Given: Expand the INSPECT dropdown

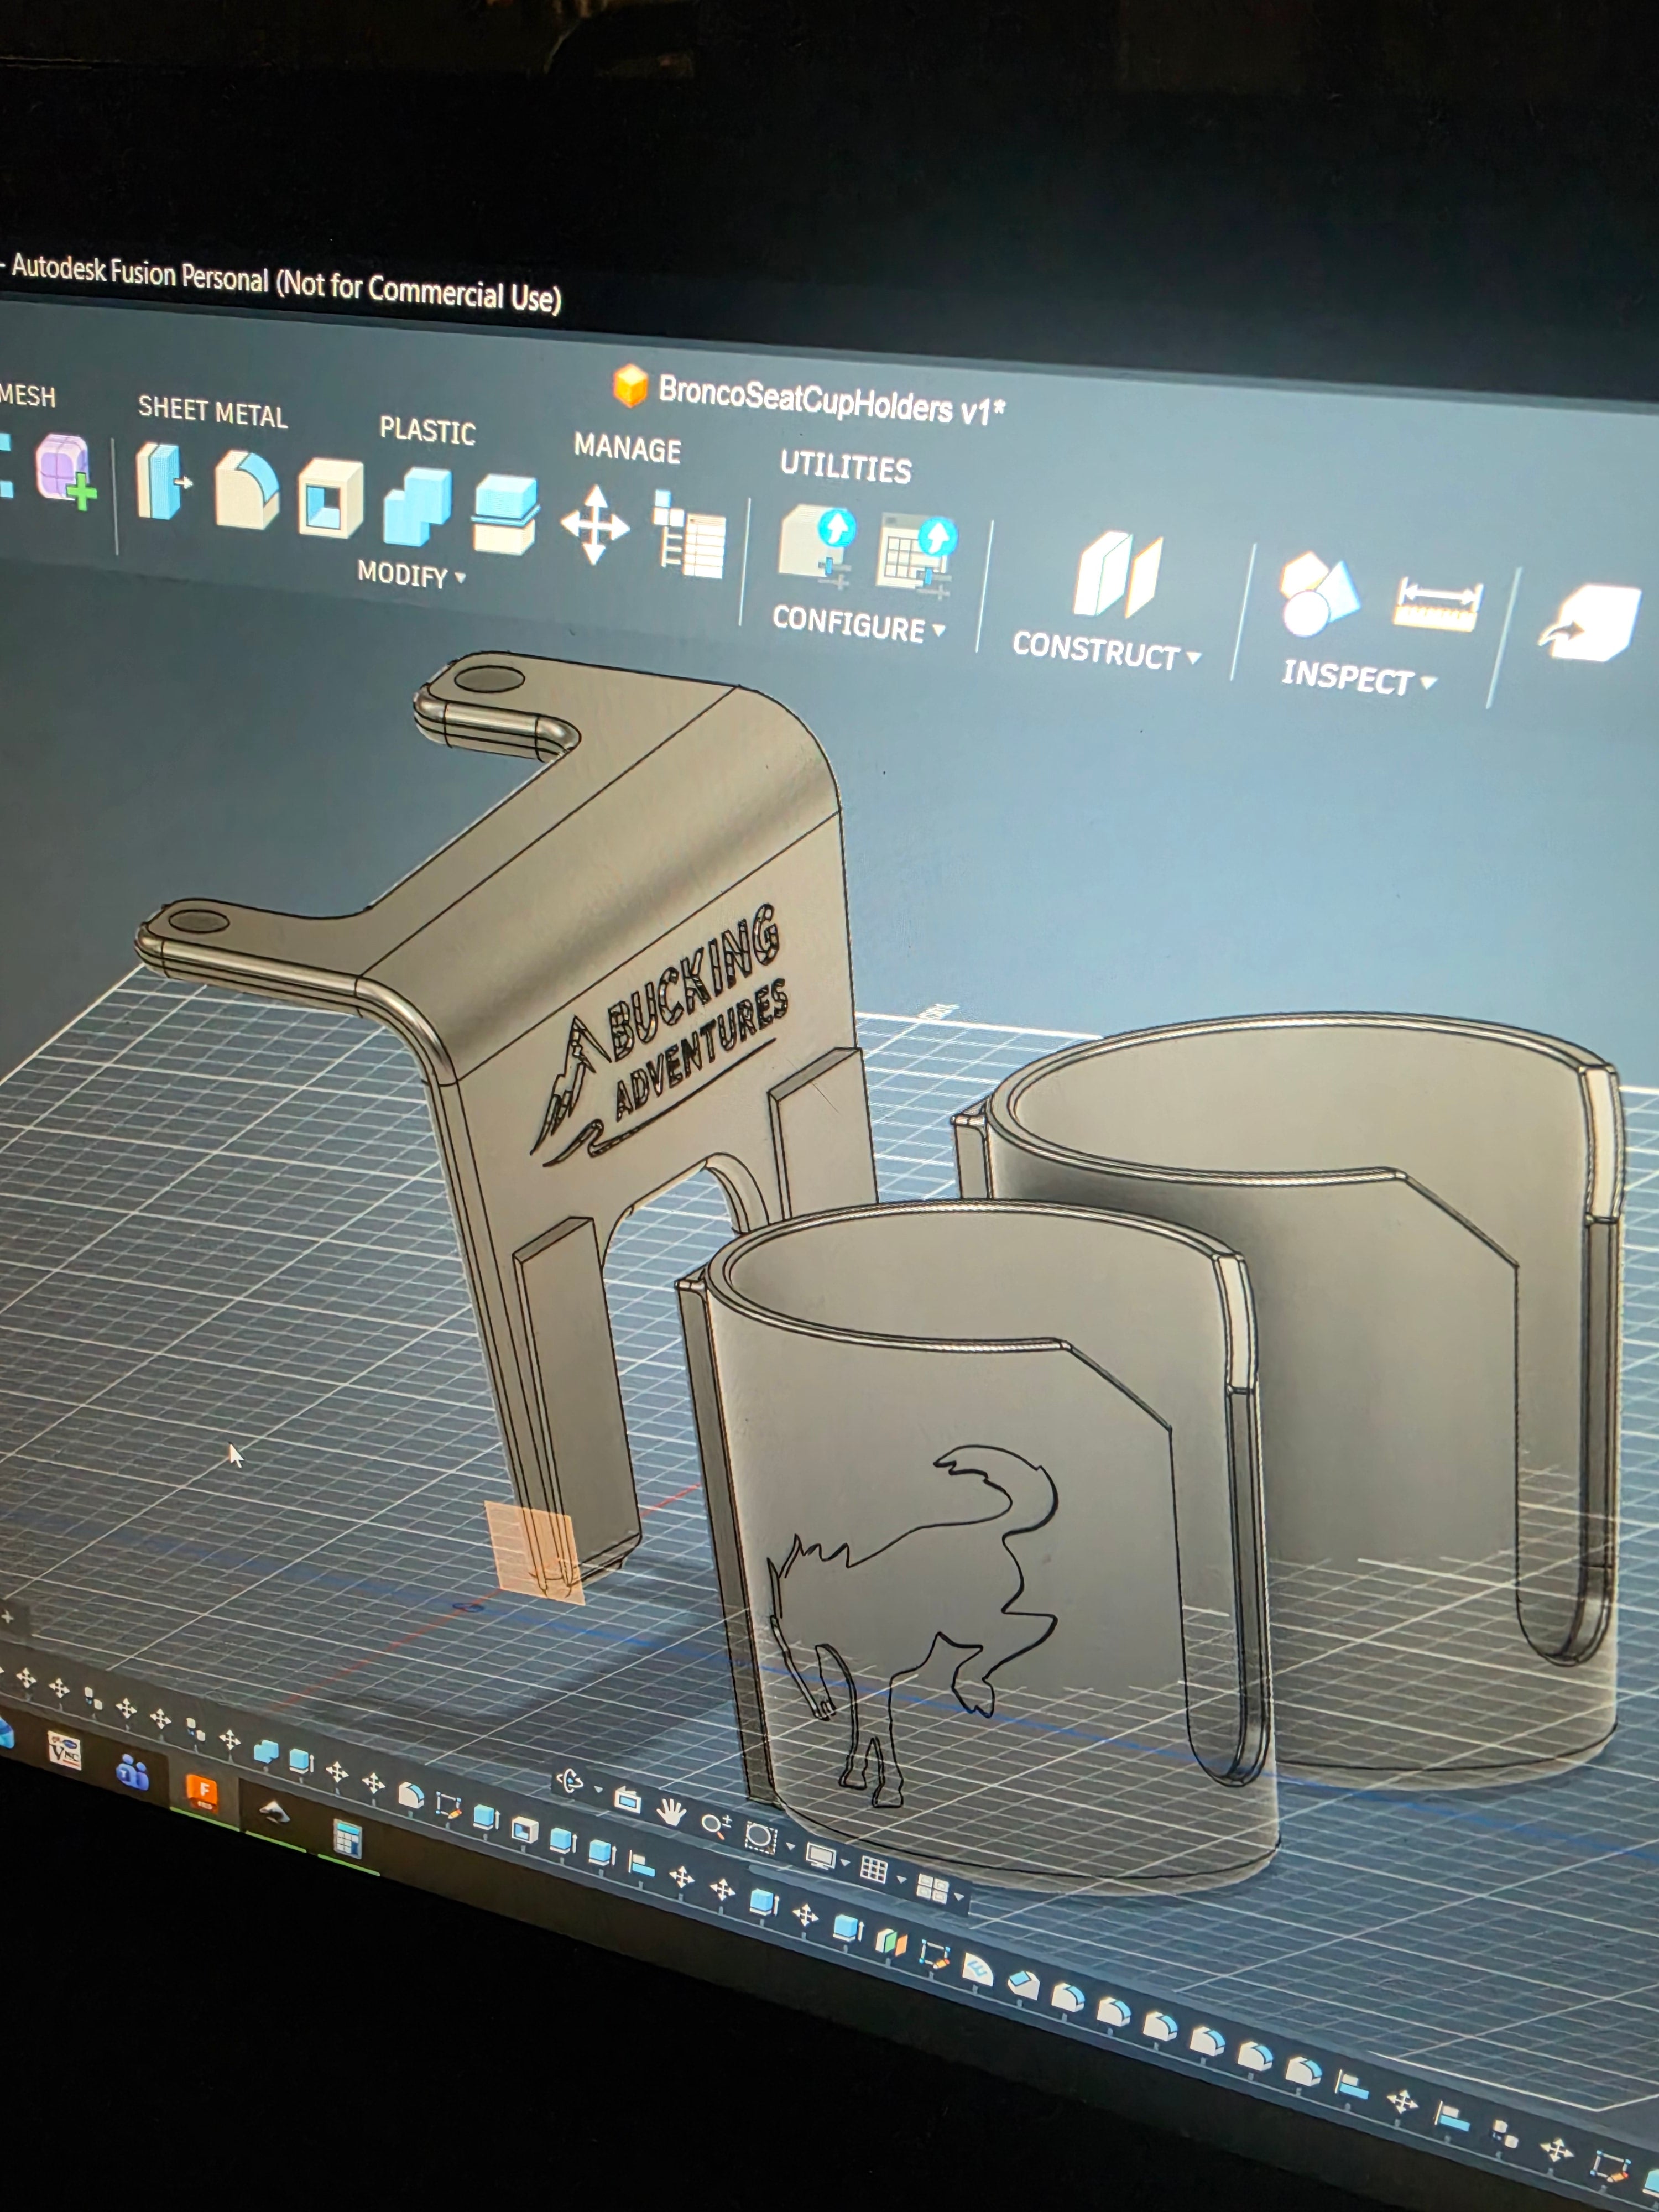Looking at the screenshot, I should [x=1359, y=678].
